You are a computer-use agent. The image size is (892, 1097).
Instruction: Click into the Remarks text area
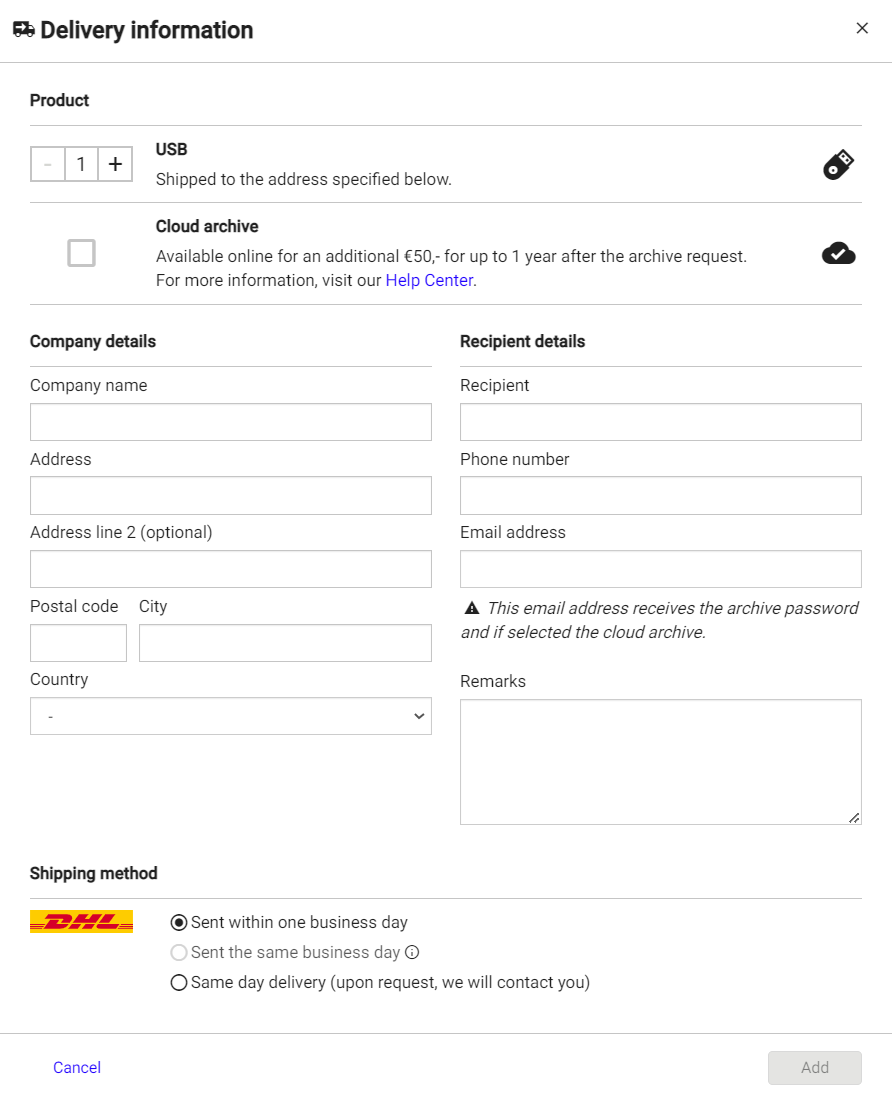click(660, 761)
